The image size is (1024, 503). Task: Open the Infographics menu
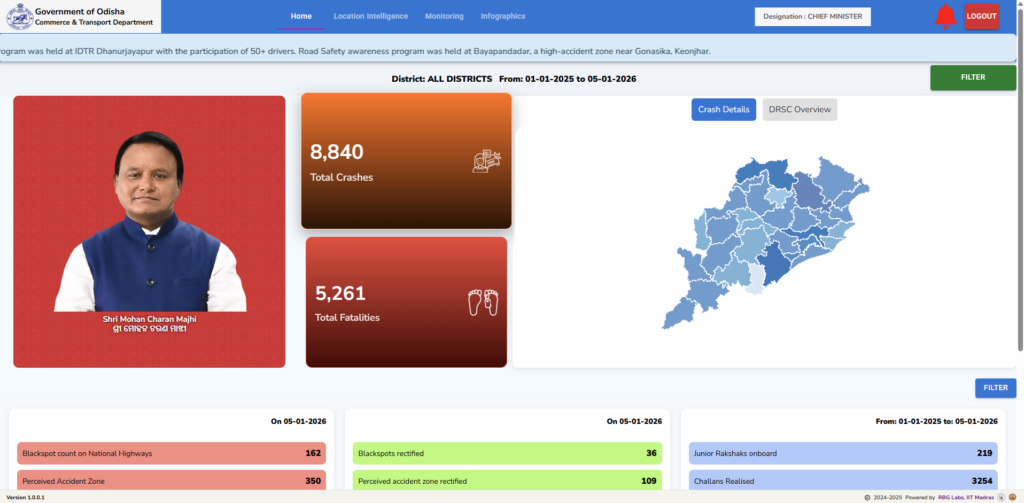pos(503,16)
